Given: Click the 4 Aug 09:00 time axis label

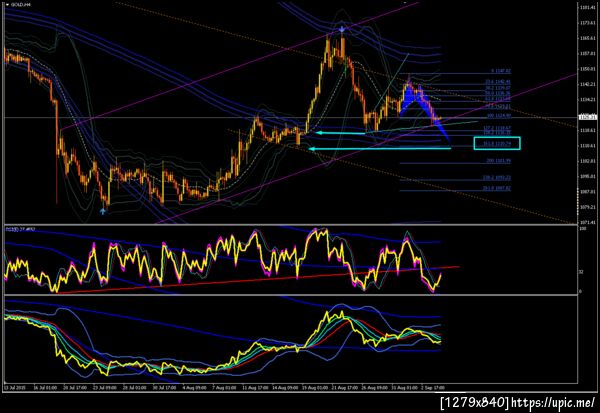Looking at the screenshot, I should [194, 388].
